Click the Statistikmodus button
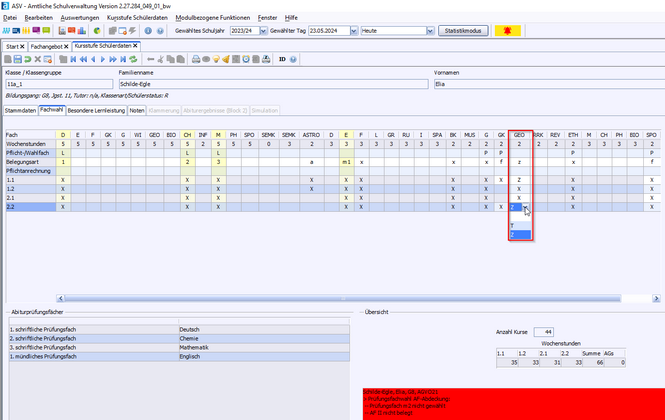This screenshot has width=665, height=420. pyautogui.click(x=466, y=31)
